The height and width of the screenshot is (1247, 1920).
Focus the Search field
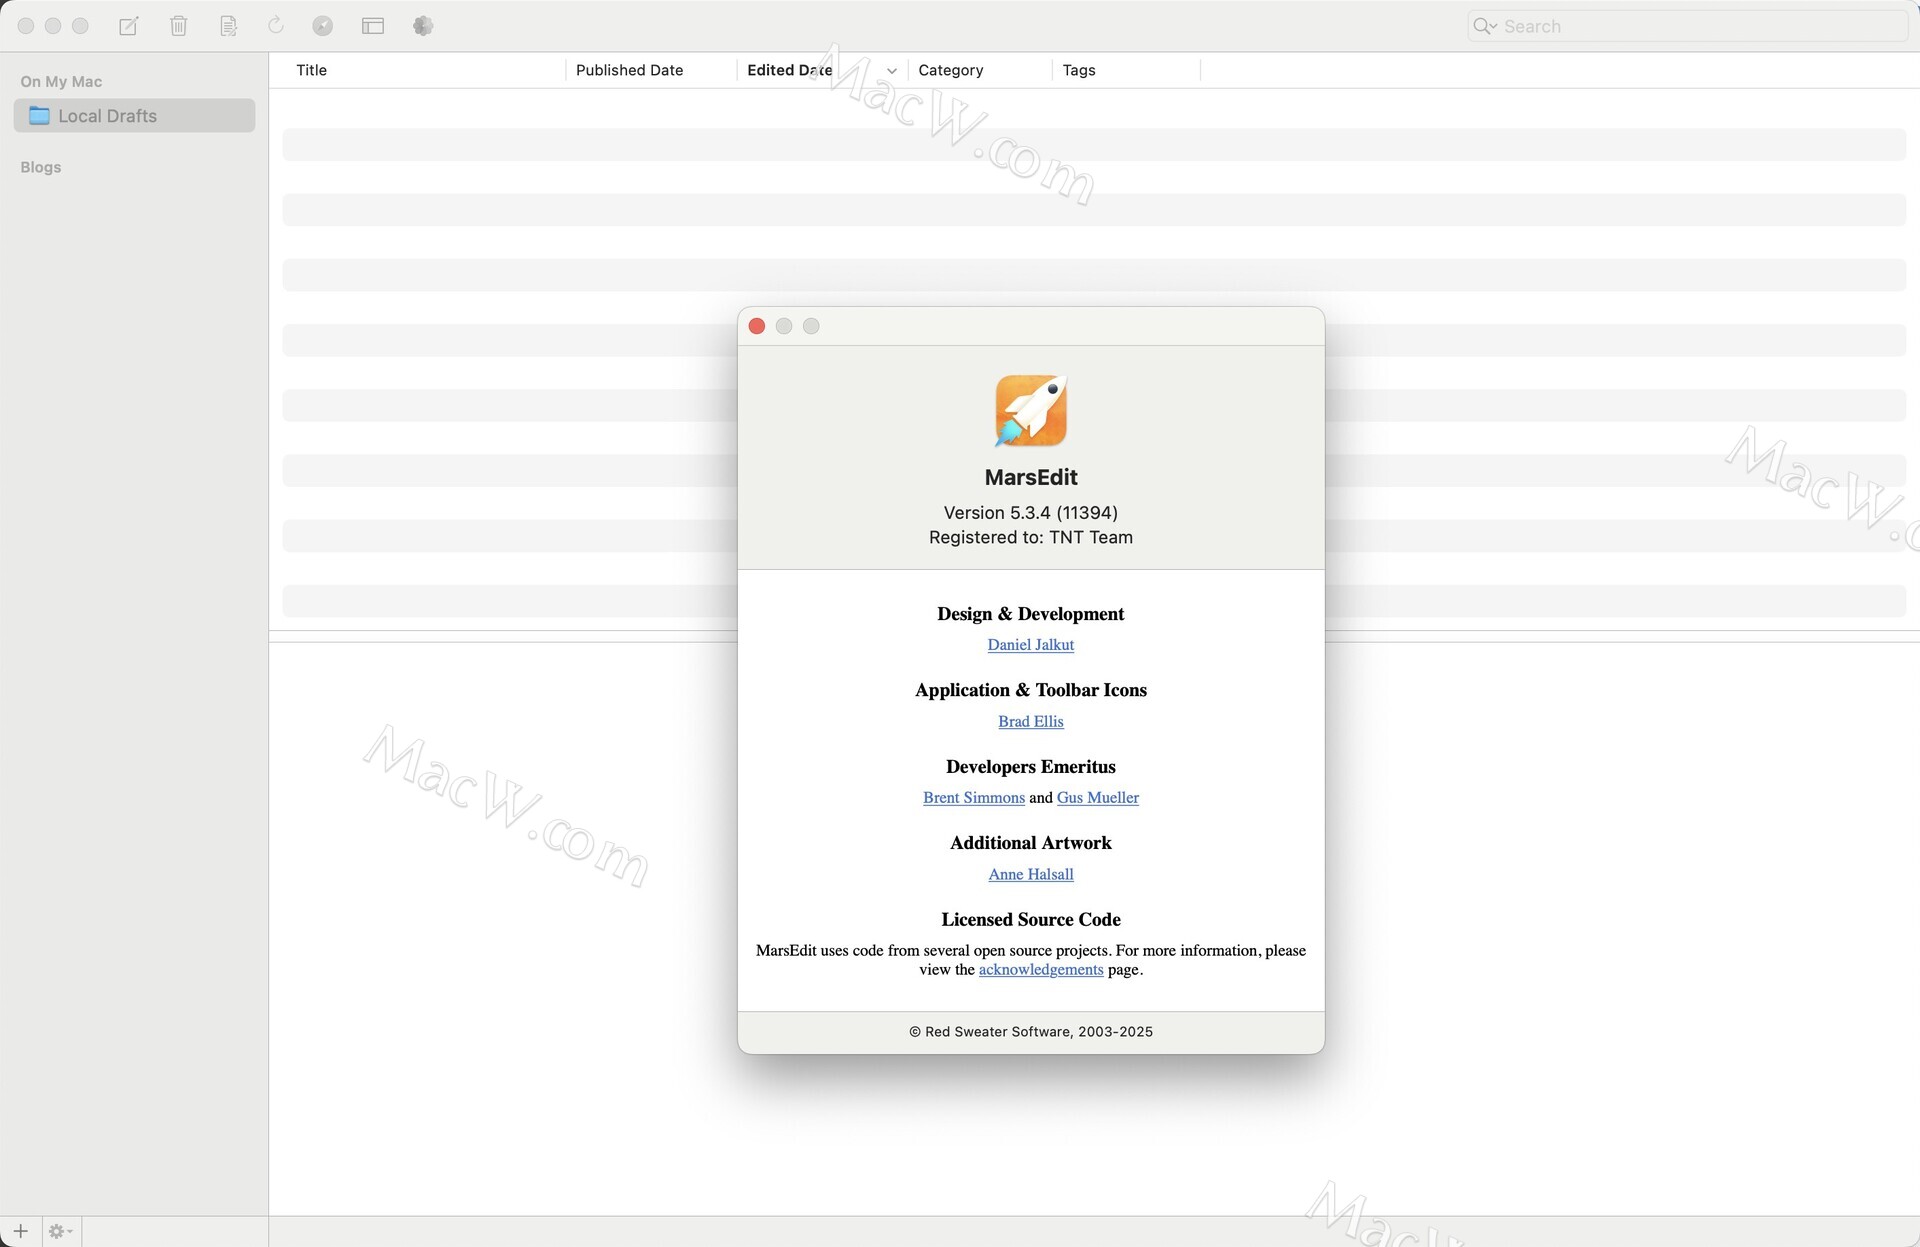click(x=1688, y=26)
